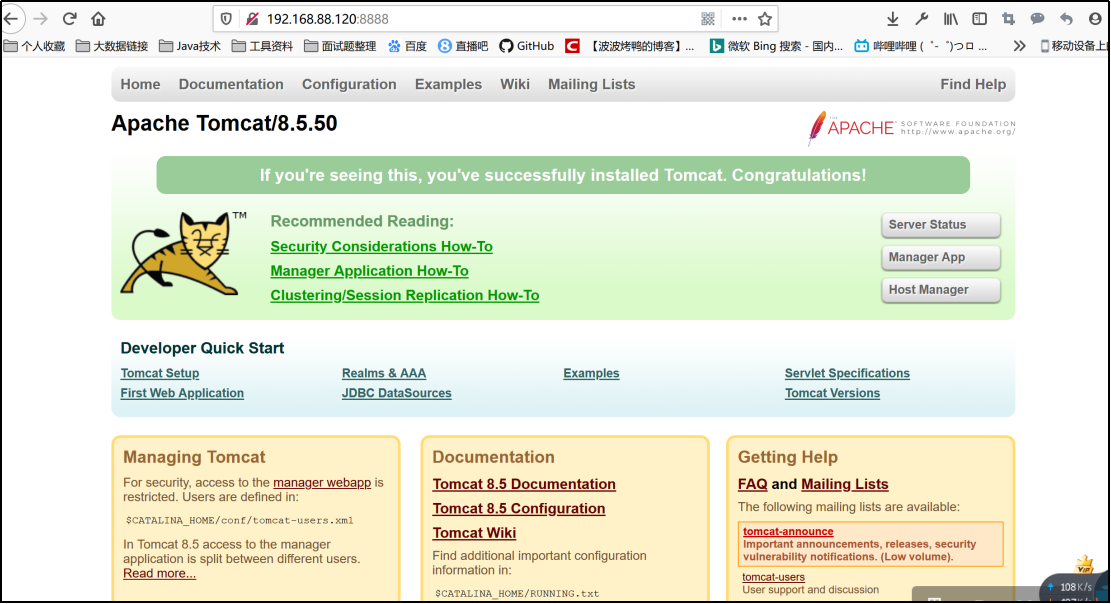Open the First Web Application link
Screen dimensions: 1111x604
tap(182, 393)
